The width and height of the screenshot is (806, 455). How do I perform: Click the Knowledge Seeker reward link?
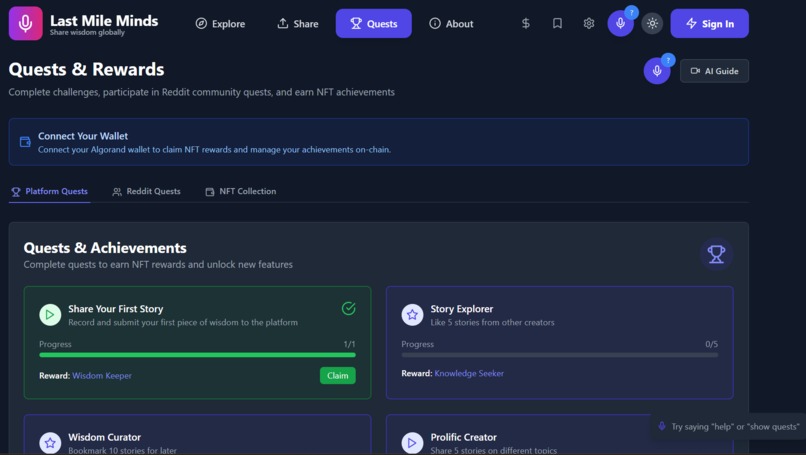[x=469, y=373]
